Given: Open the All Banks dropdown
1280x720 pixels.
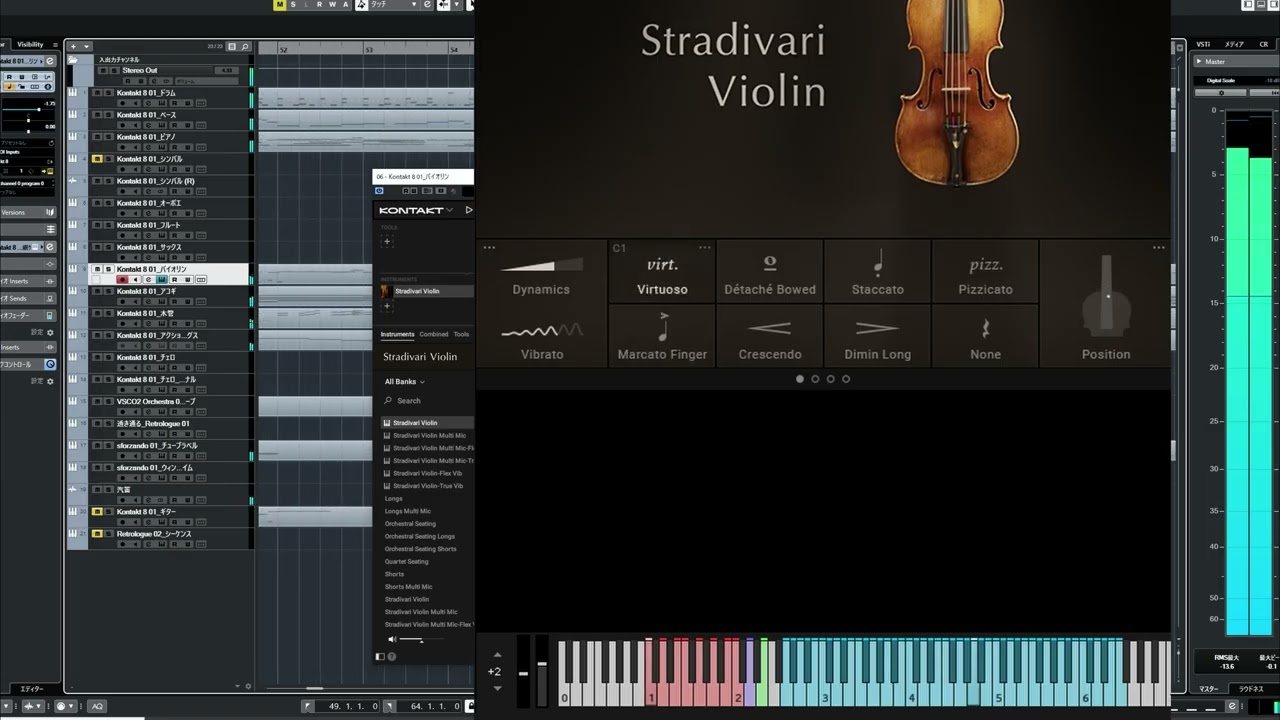Looking at the screenshot, I should pos(404,382).
